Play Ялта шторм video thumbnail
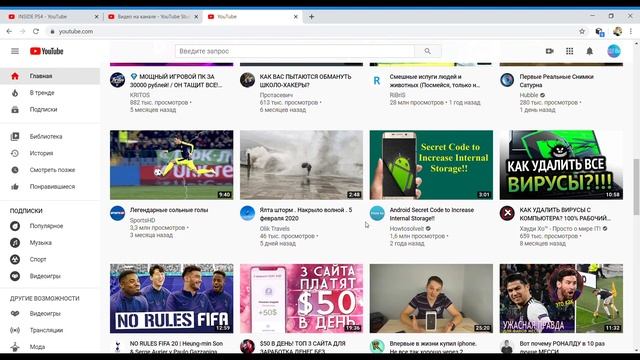 click(x=301, y=165)
